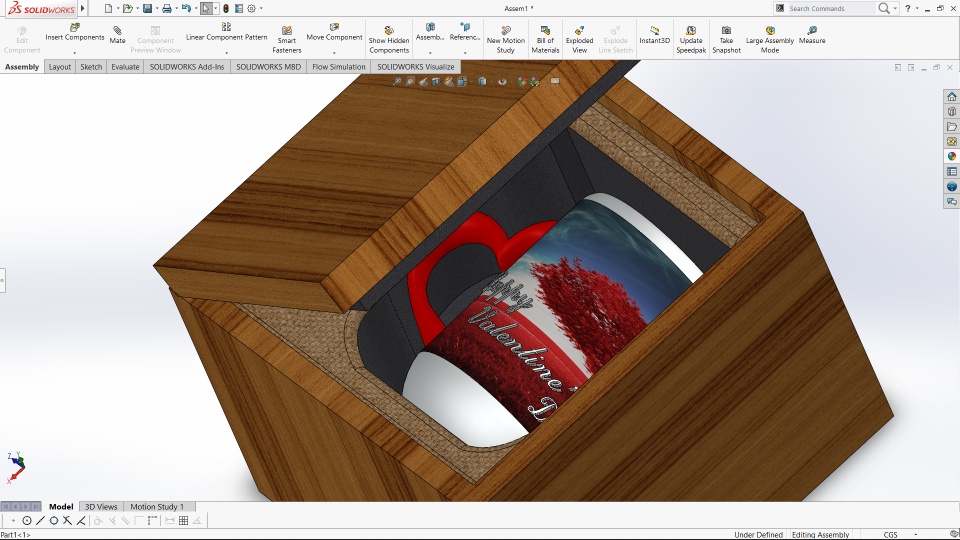This screenshot has width=960, height=540.
Task: Open Appearances color ball in task pane
Action: 951,157
